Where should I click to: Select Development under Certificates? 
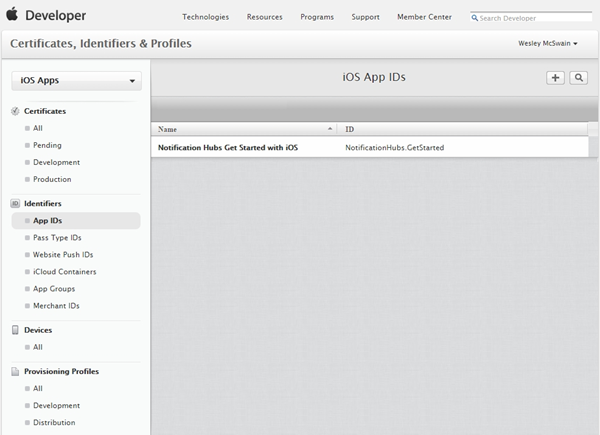pos(56,162)
